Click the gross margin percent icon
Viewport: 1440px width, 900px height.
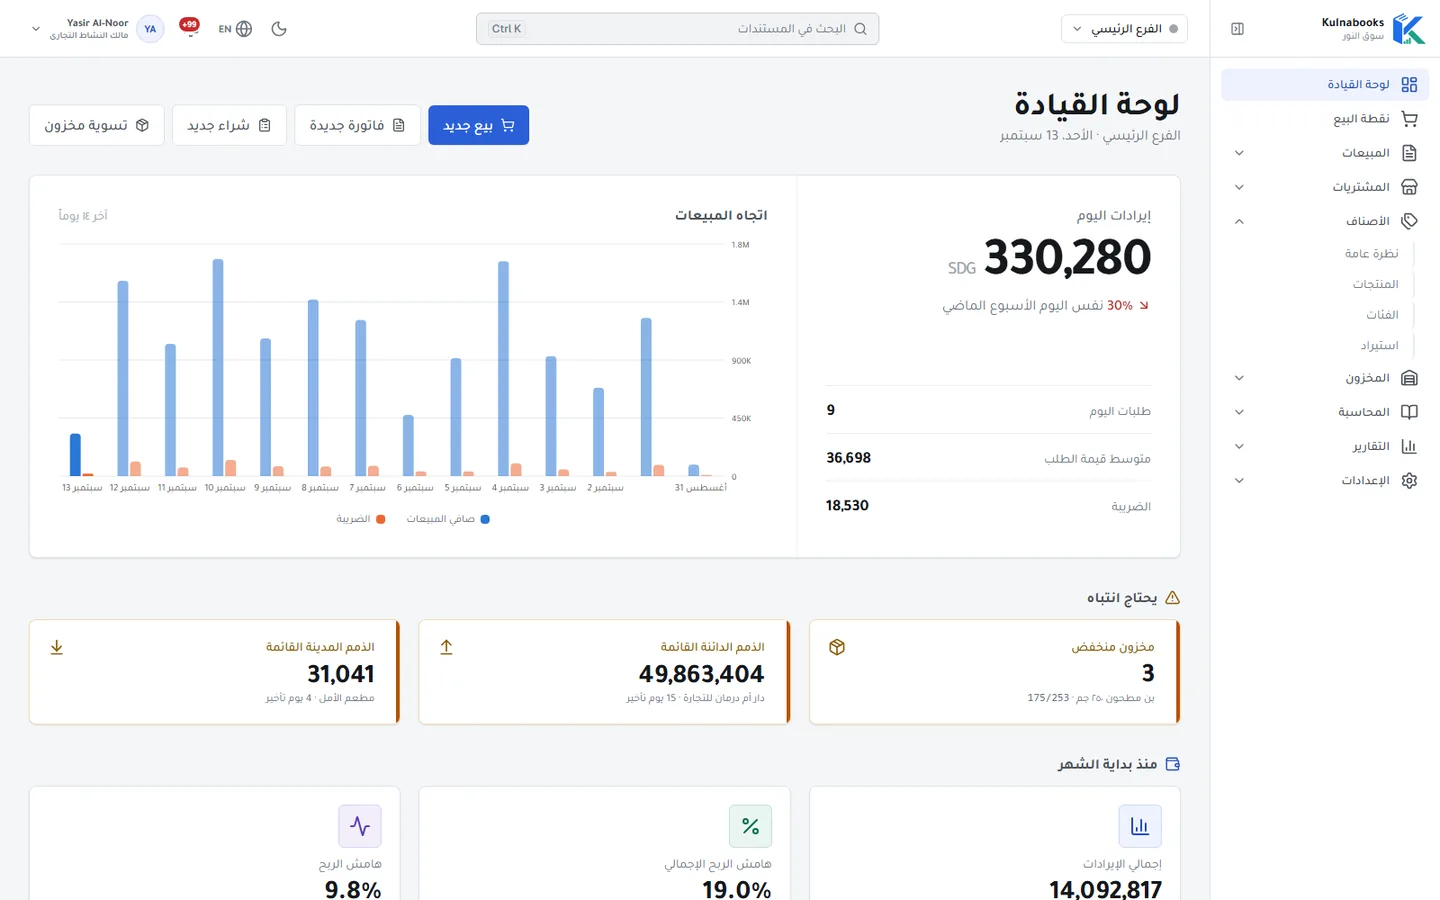click(750, 826)
